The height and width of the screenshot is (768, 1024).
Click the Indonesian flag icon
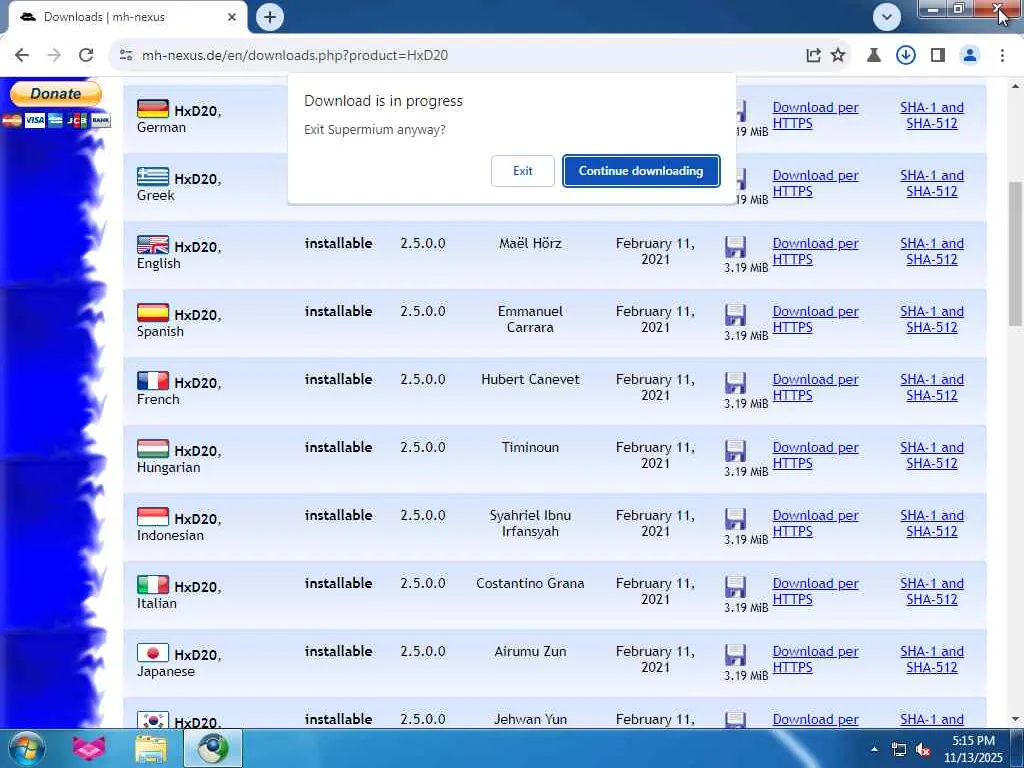[x=153, y=516]
